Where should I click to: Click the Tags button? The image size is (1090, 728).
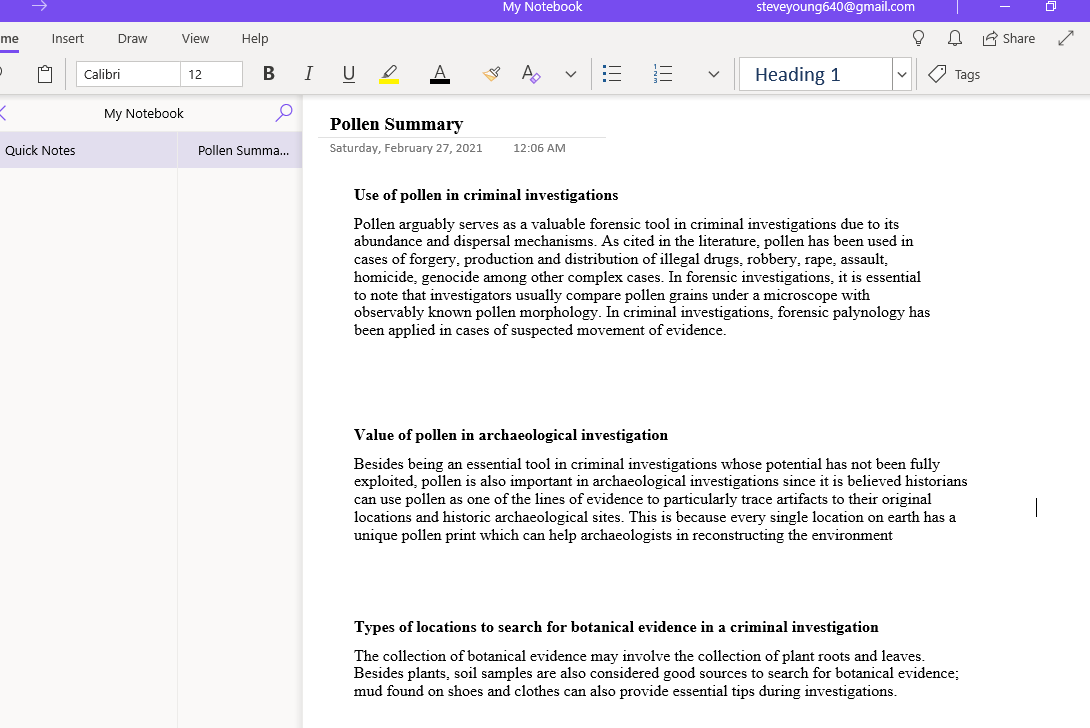[x=954, y=74]
